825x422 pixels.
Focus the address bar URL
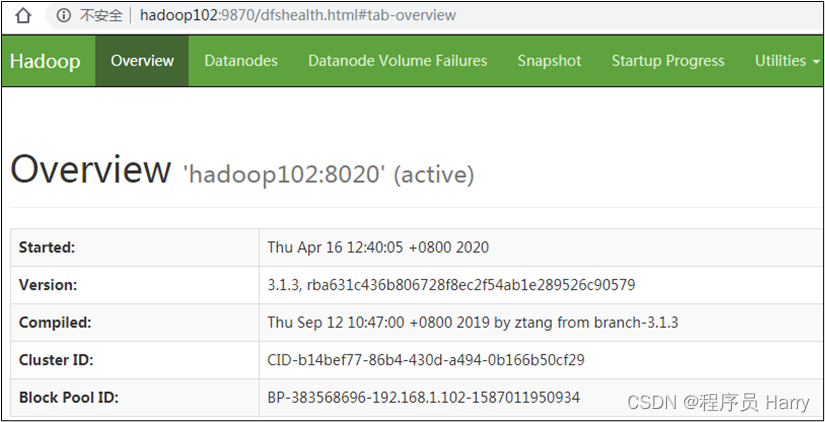(x=298, y=15)
